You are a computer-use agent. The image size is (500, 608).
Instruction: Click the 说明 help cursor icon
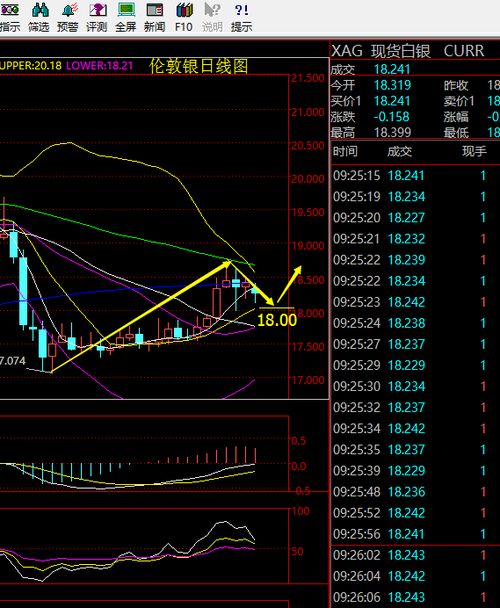tap(212, 17)
